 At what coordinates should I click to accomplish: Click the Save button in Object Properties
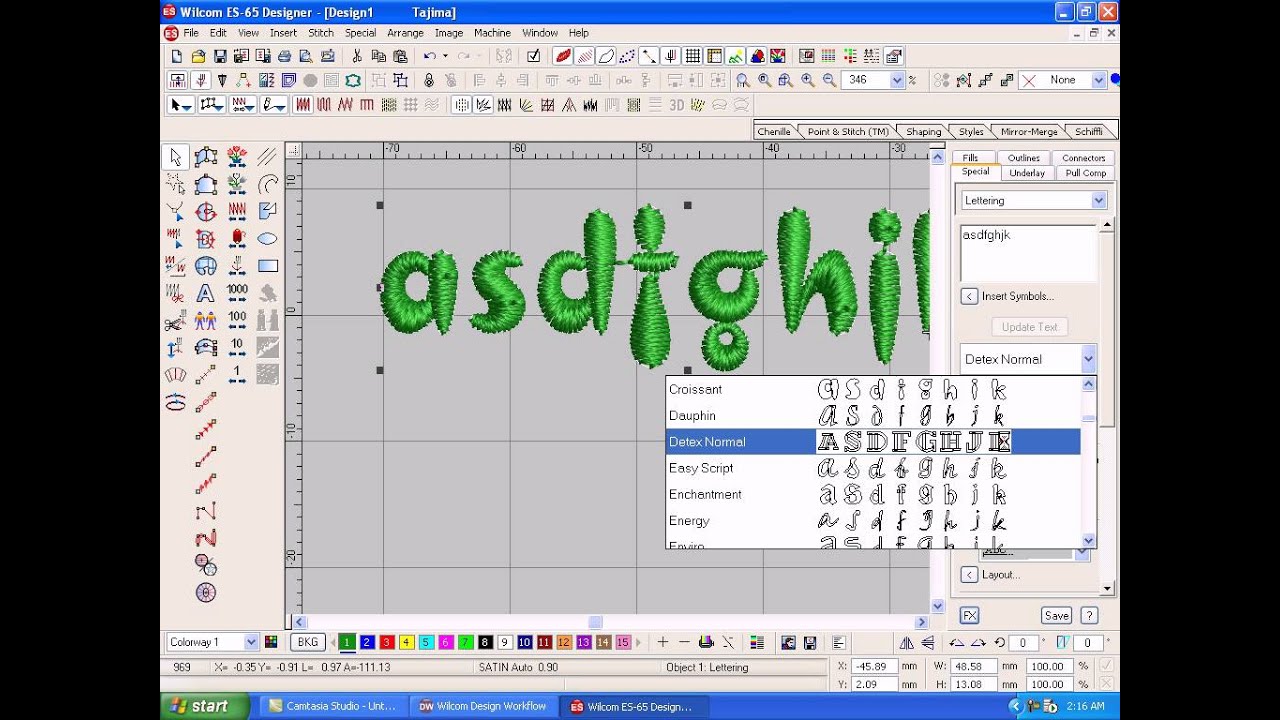1056,616
